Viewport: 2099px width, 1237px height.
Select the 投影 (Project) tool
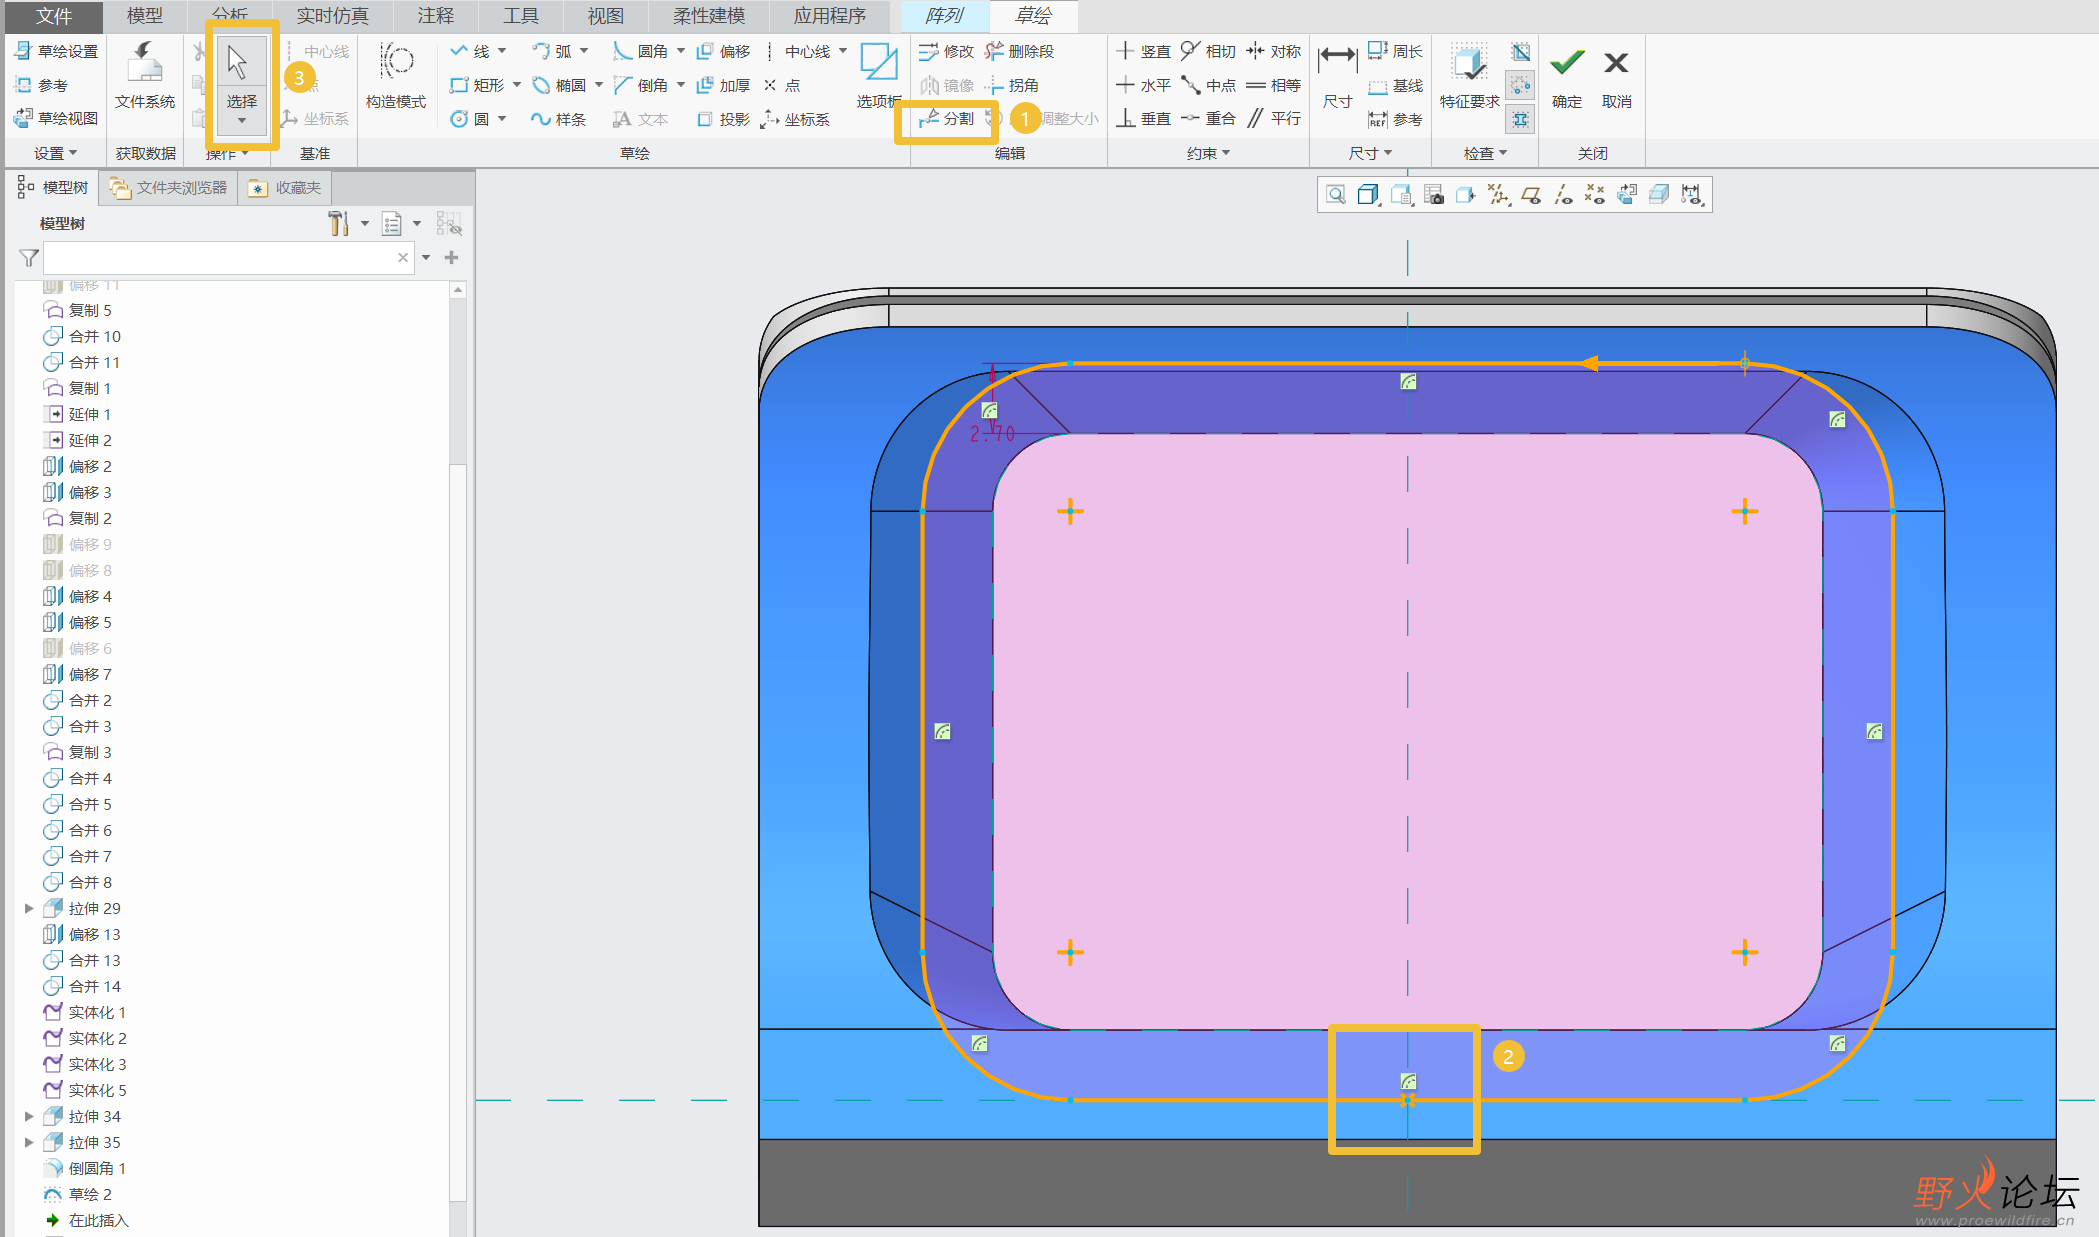[724, 119]
